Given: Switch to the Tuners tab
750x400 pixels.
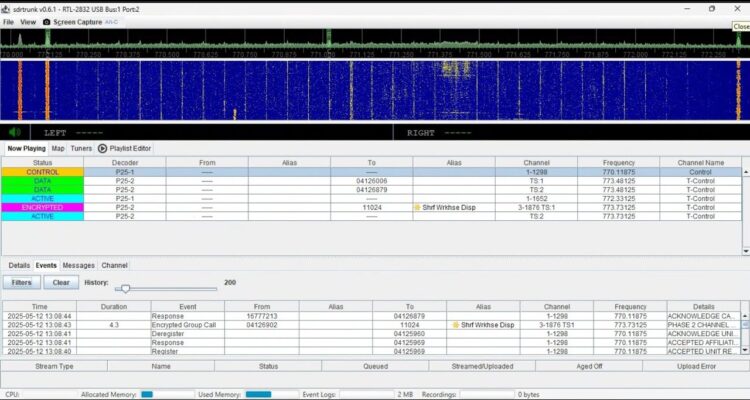Looking at the screenshot, I should click(81, 148).
